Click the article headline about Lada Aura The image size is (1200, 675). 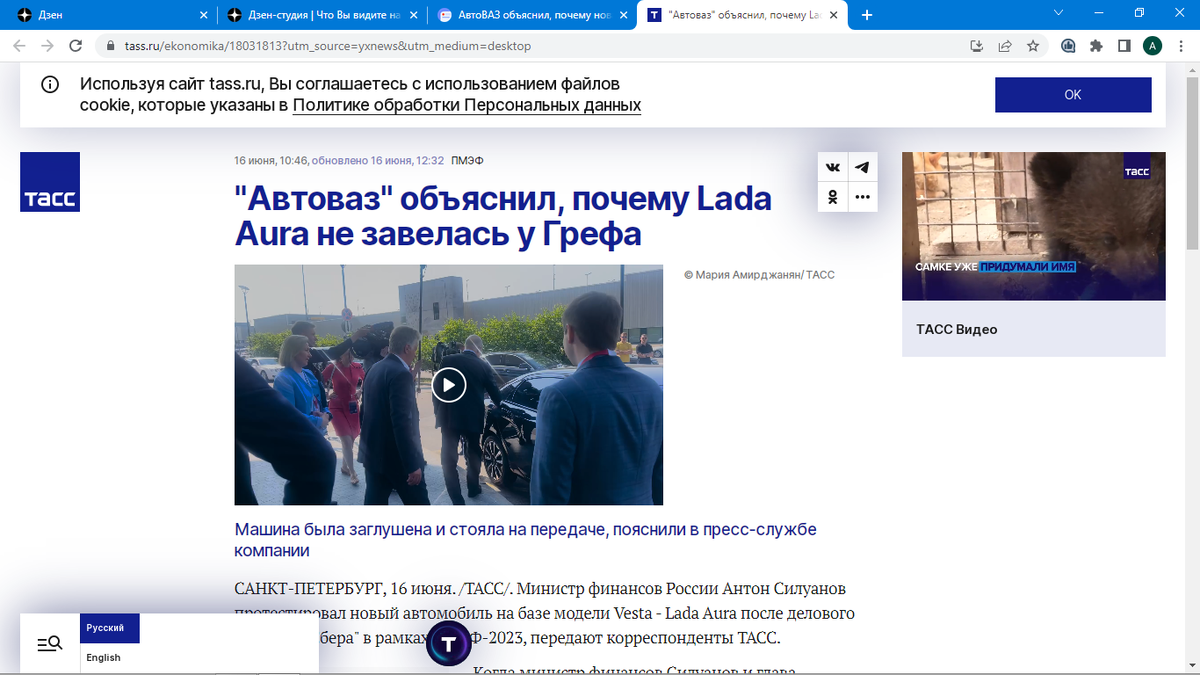point(503,216)
